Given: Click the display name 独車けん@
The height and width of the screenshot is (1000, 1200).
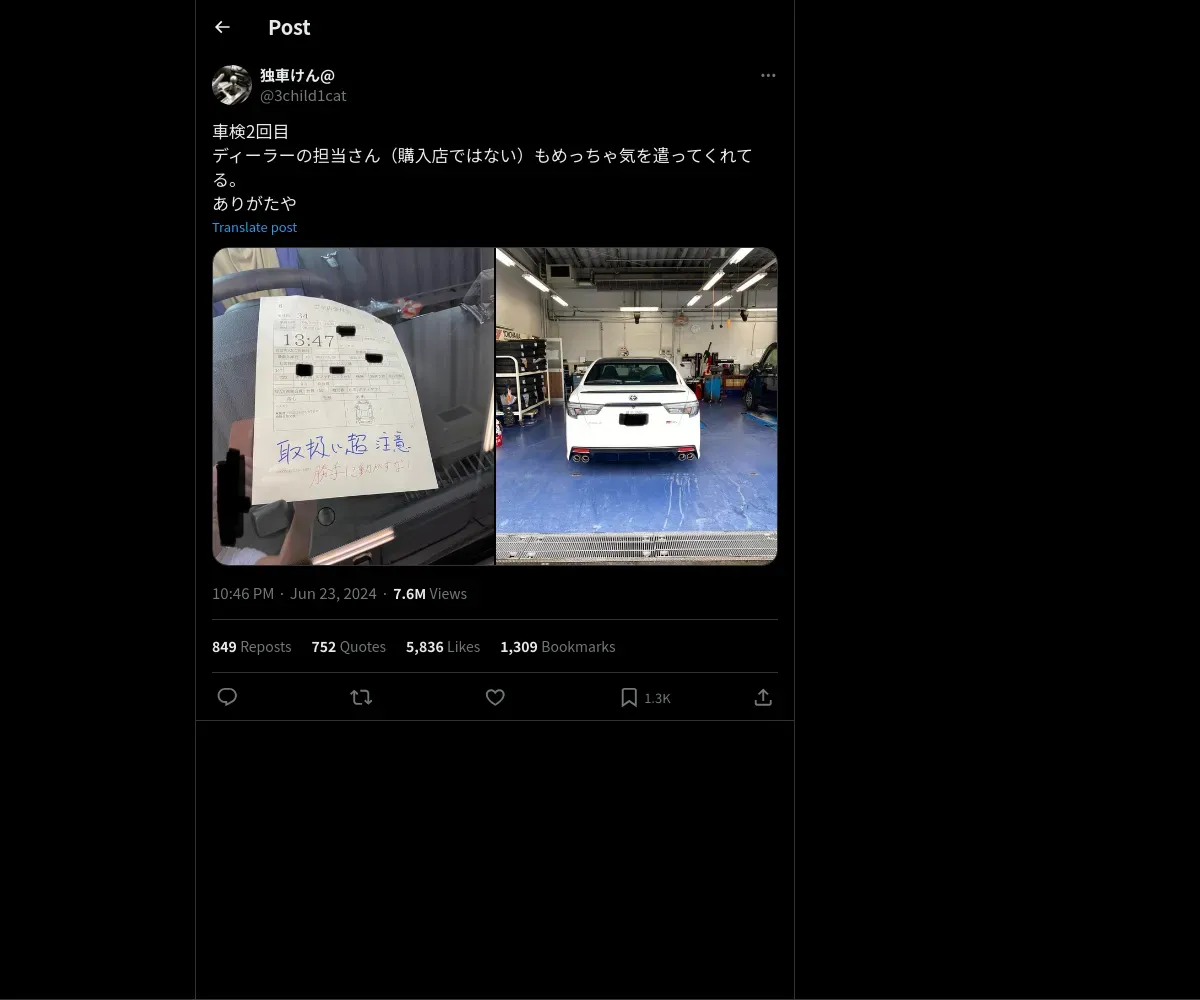Looking at the screenshot, I should (x=297, y=75).
